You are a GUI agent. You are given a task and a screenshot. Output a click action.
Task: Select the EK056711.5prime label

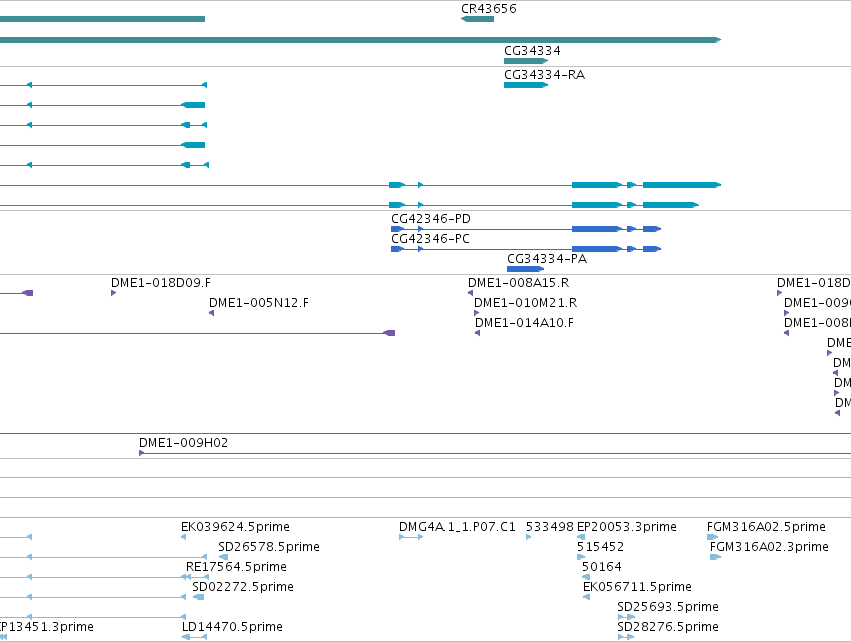tap(637, 587)
